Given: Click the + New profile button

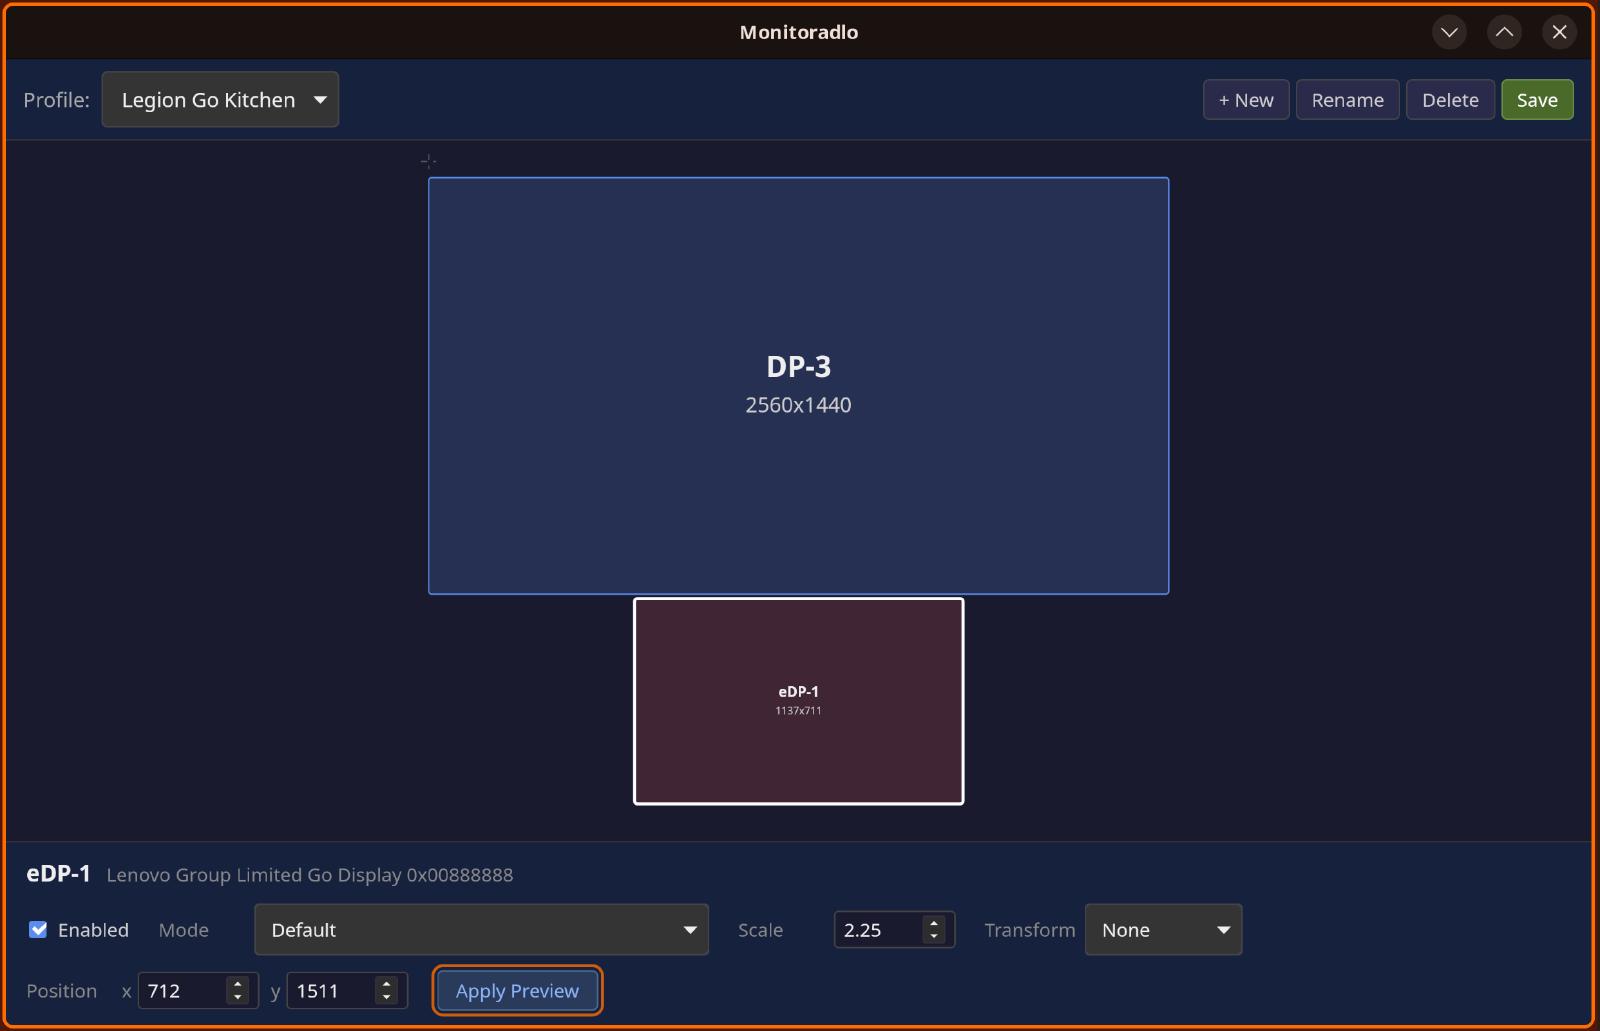Looking at the screenshot, I should pyautogui.click(x=1245, y=100).
